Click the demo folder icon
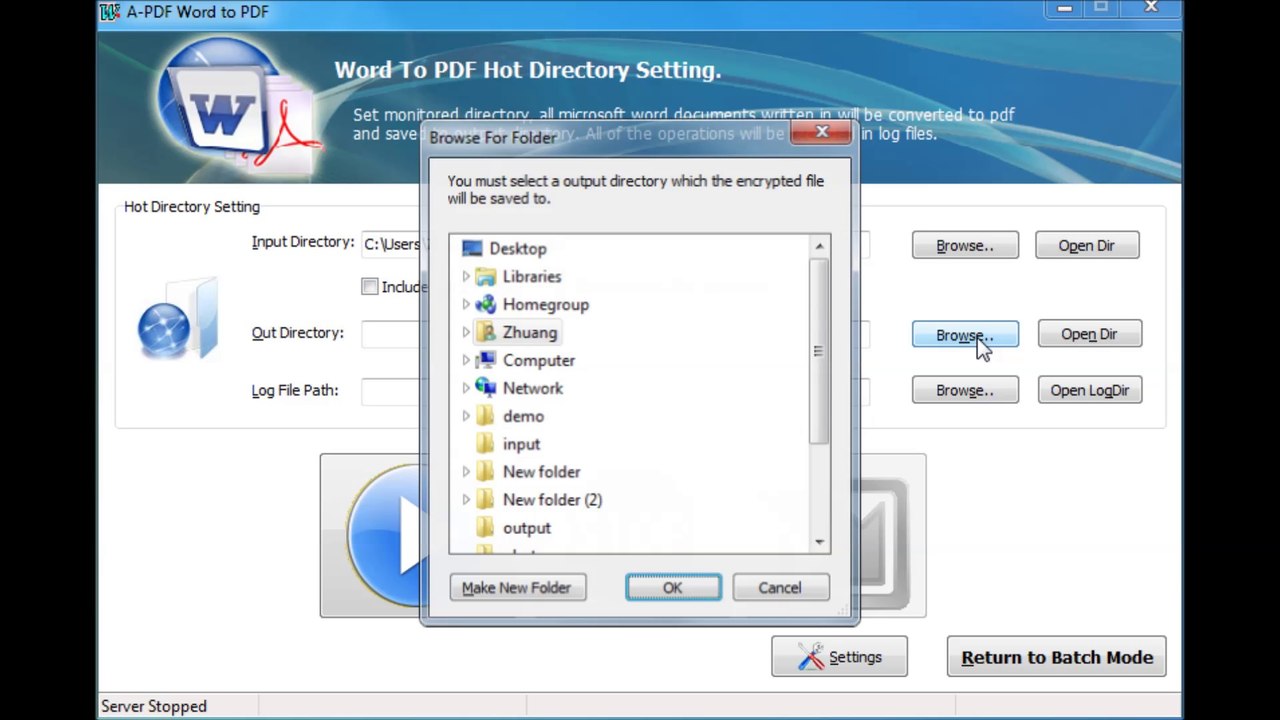The image size is (1280, 720). (486, 416)
